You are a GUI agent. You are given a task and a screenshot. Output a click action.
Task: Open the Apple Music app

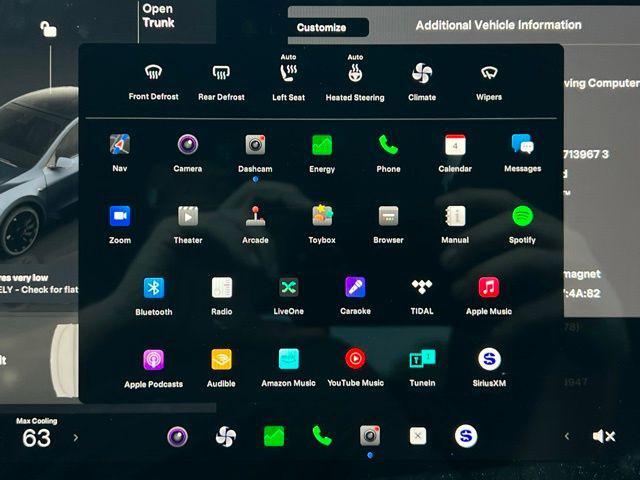pos(489,287)
